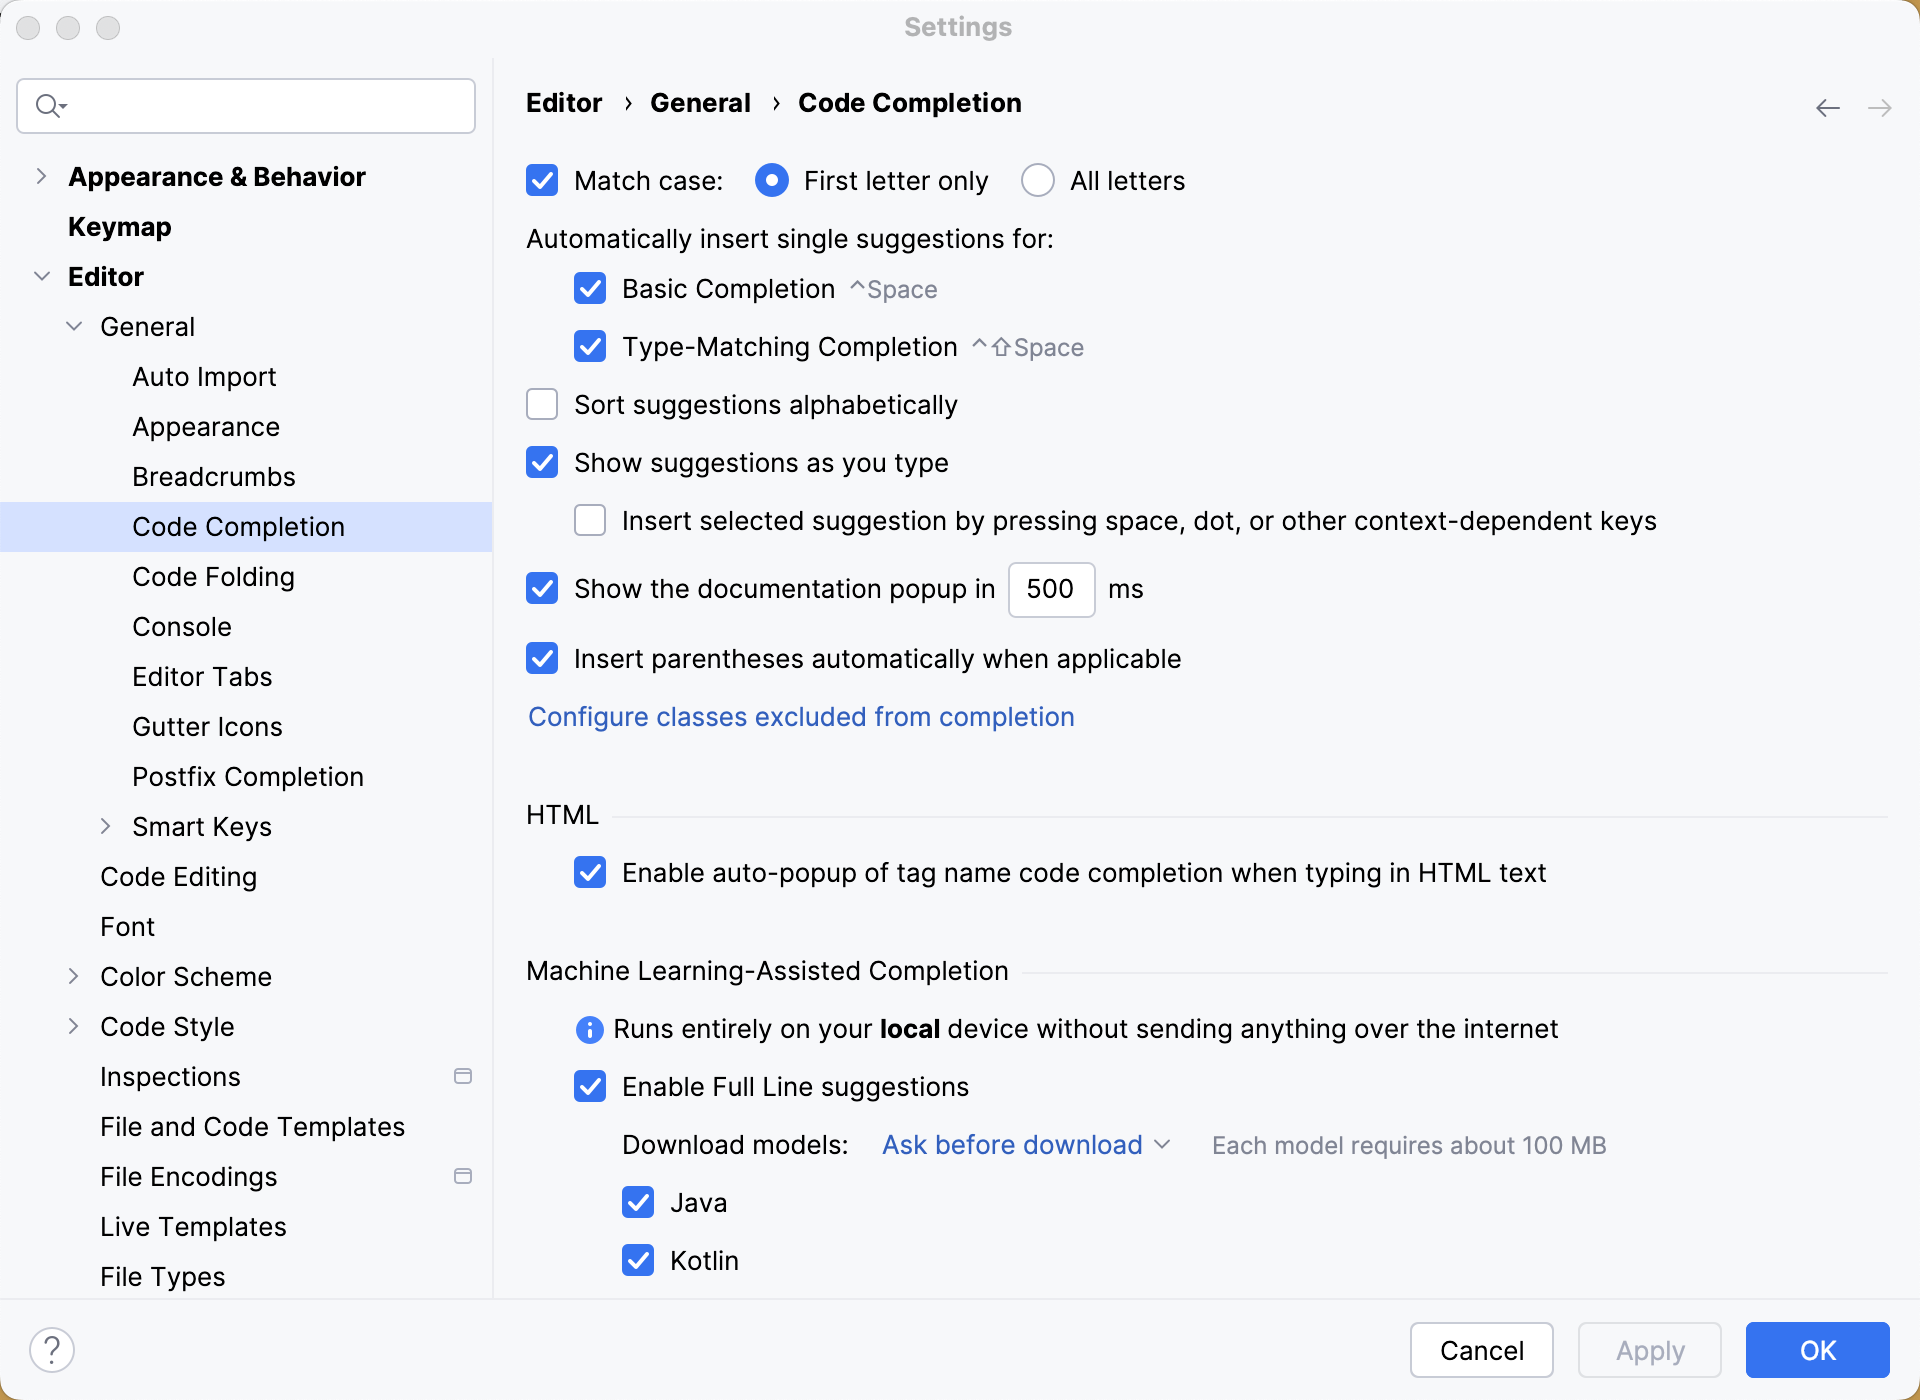Viewport: 1920px width, 1400px height.
Task: Open the Ask before download dropdown
Action: coord(1025,1145)
